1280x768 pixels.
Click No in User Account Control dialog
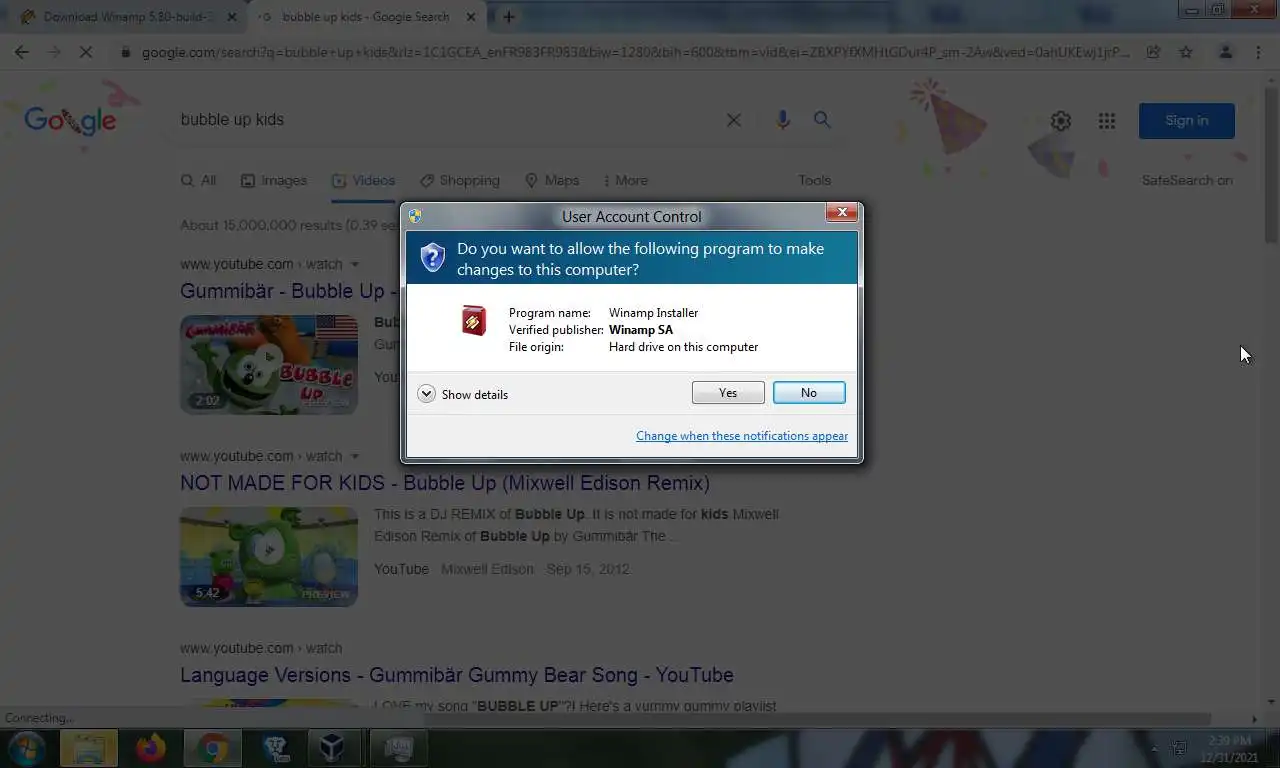(809, 393)
